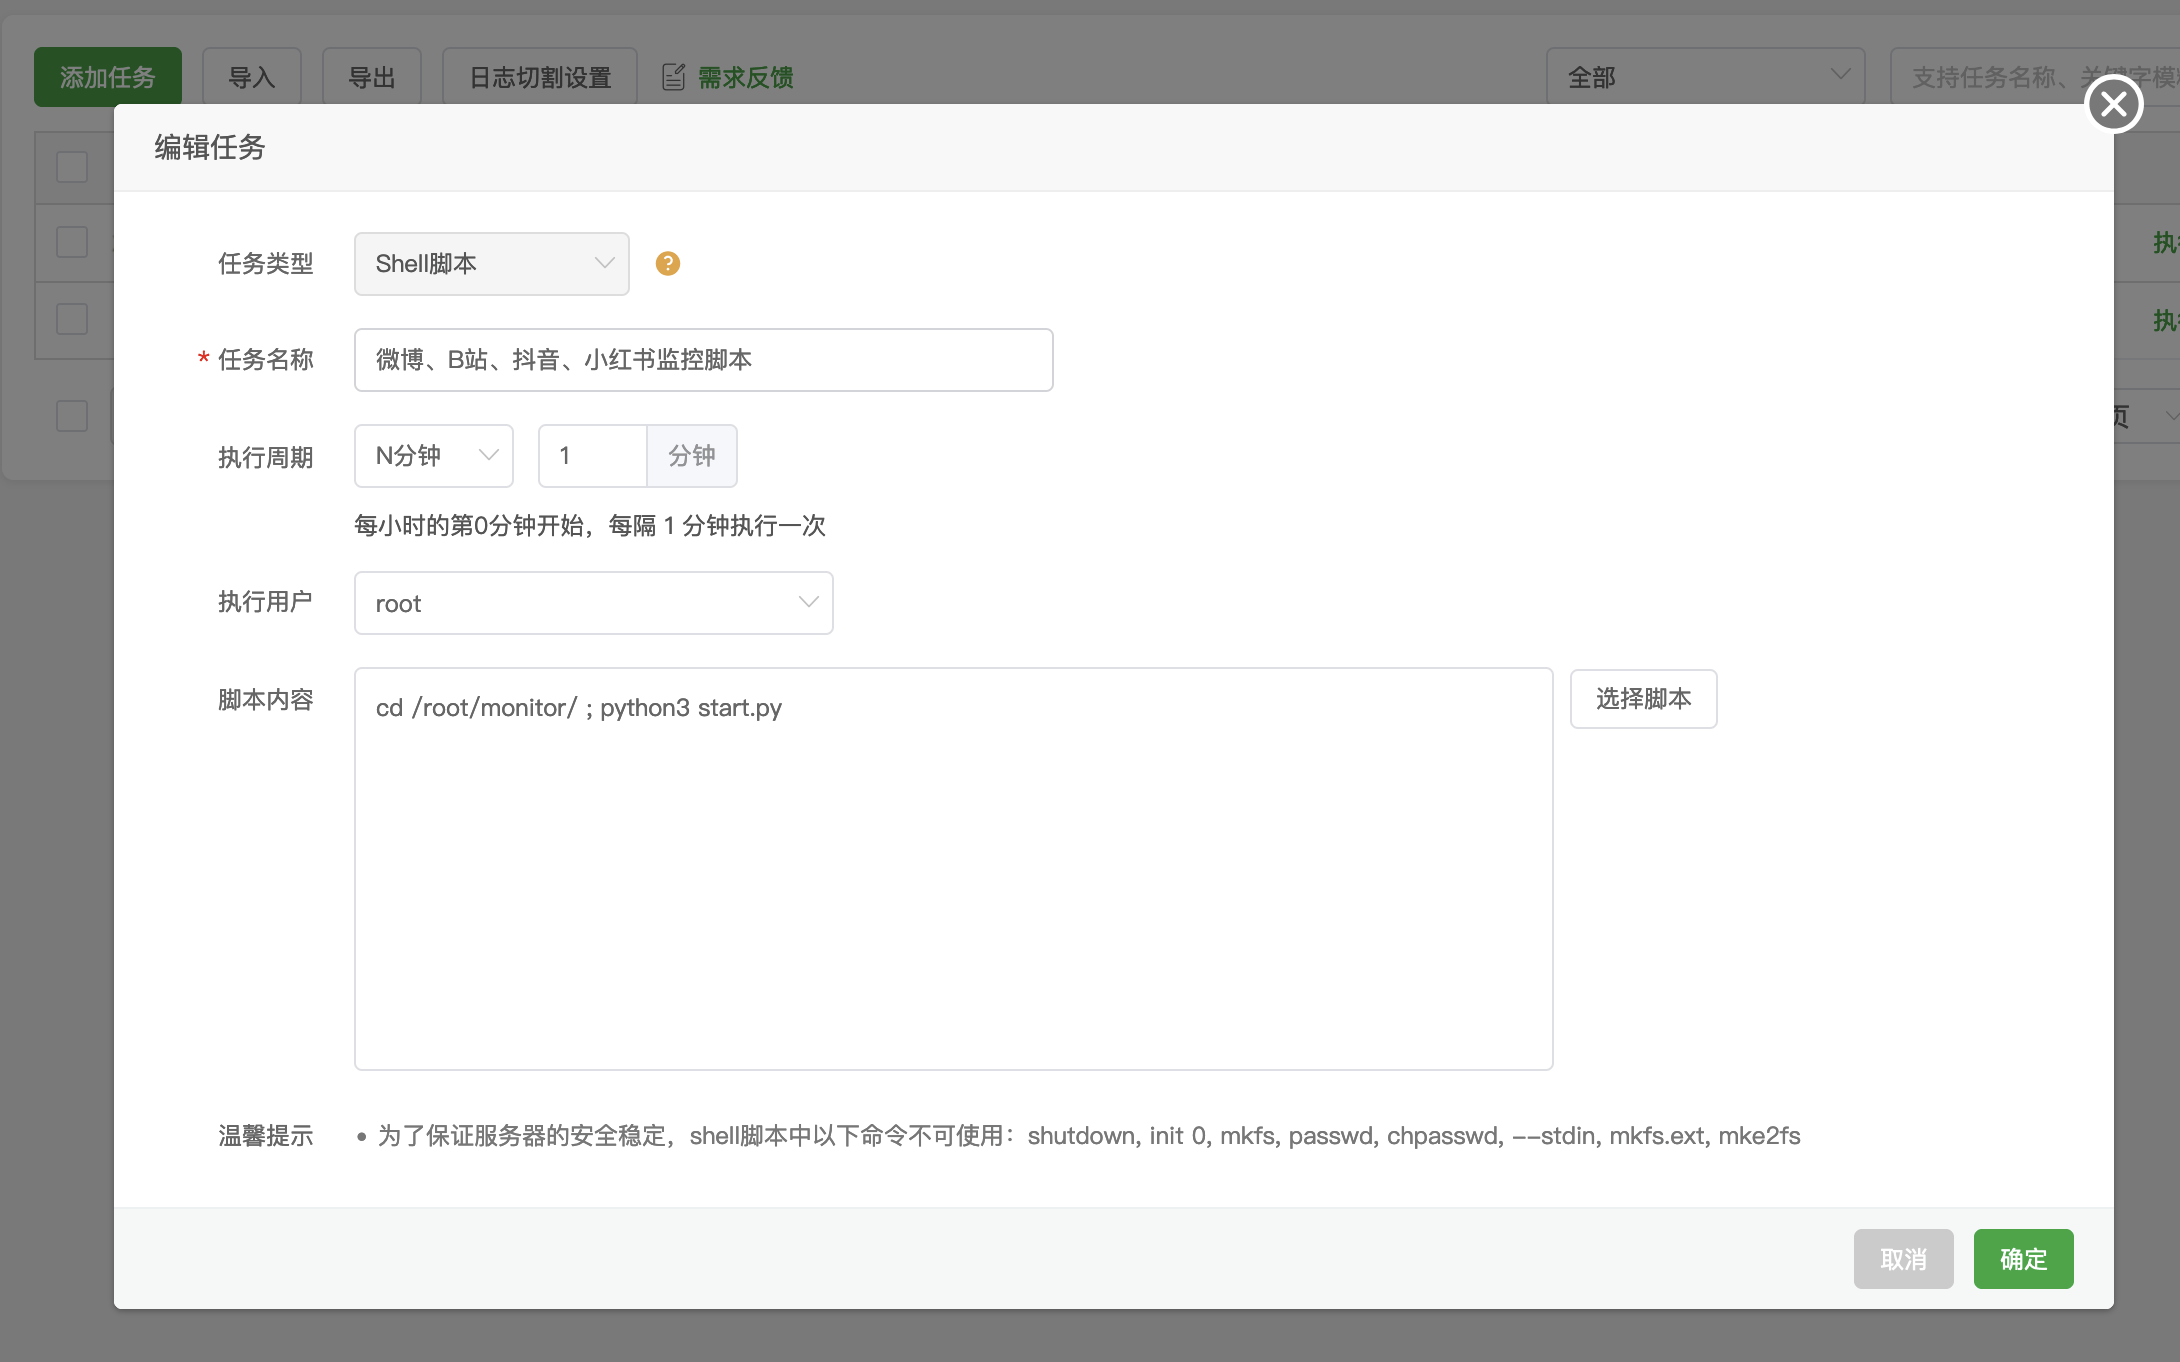Image resolution: width=2180 pixels, height=1362 pixels.
Task: Click the minute interval number field
Action: pos(592,456)
